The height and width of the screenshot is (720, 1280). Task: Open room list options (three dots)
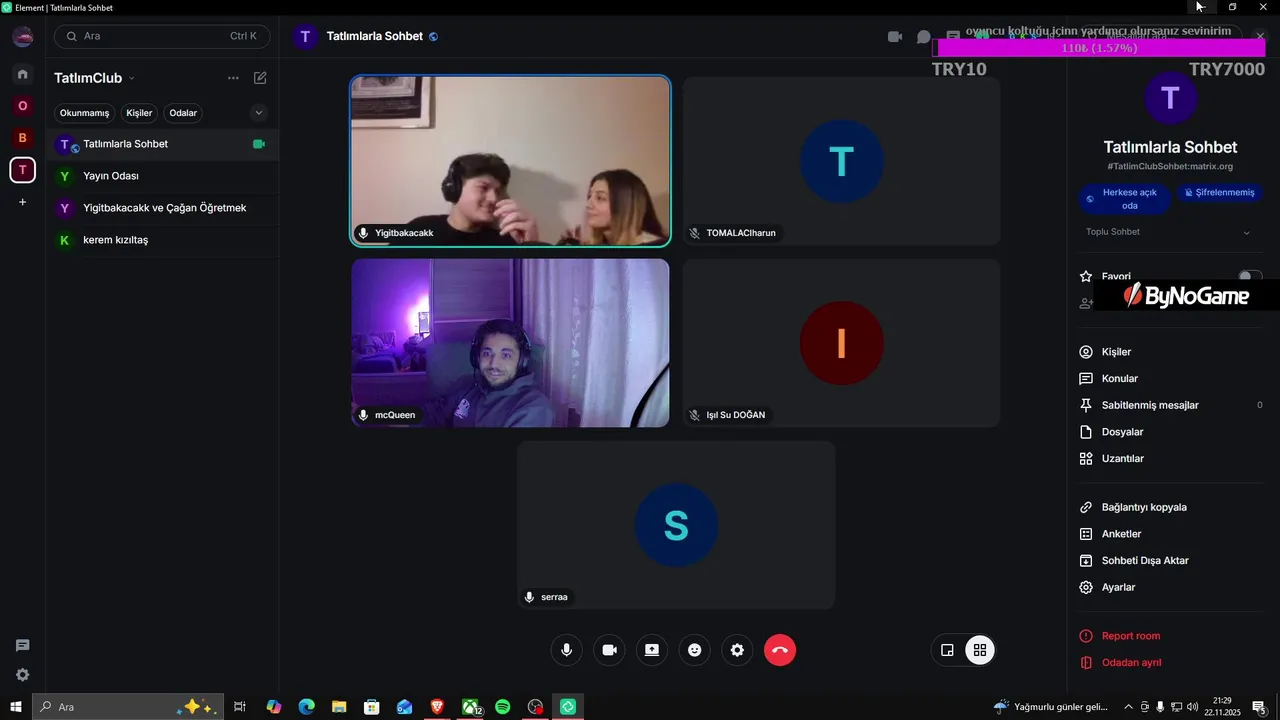[x=233, y=78]
